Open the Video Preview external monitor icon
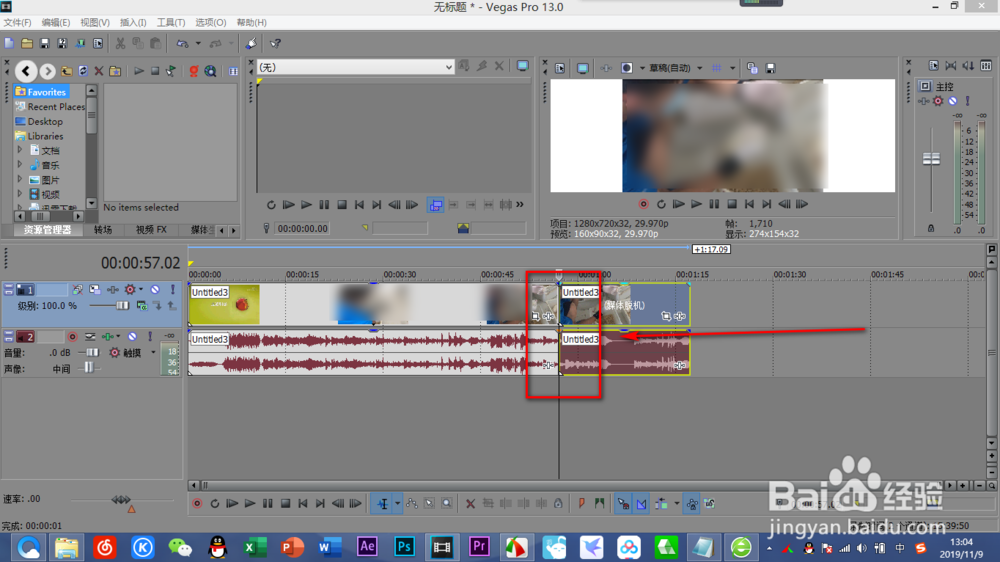This screenshot has height=562, width=1000. click(x=583, y=68)
